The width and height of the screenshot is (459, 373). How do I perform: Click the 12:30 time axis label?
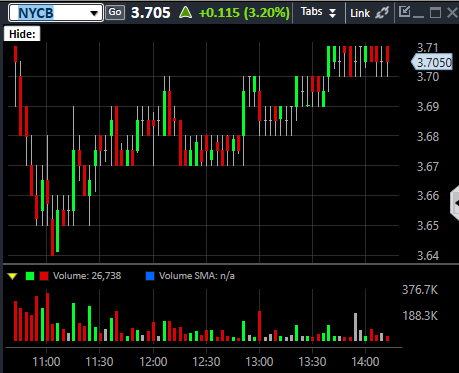[x=206, y=362]
